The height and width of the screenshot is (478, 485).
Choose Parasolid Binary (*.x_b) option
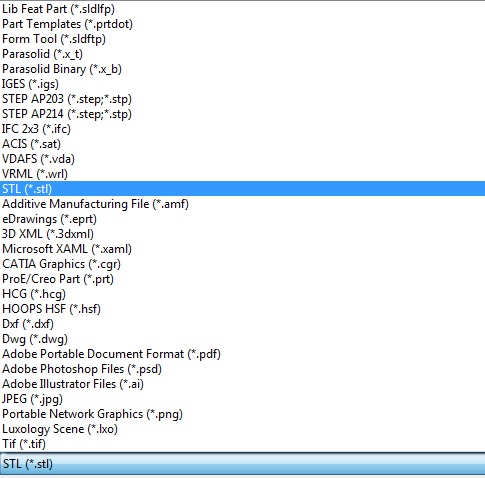click(242, 69)
